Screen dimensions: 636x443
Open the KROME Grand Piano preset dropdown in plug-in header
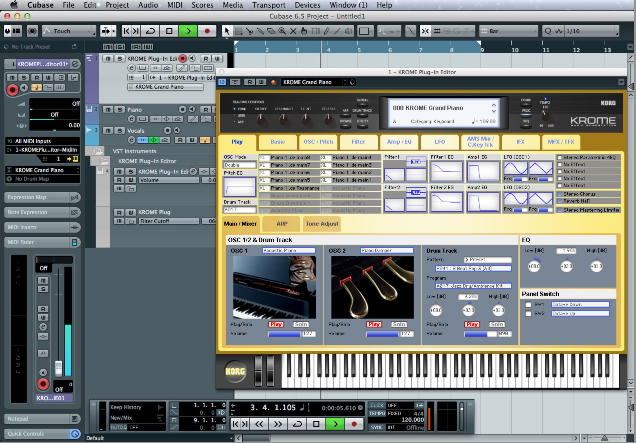pyautogui.click(x=315, y=82)
